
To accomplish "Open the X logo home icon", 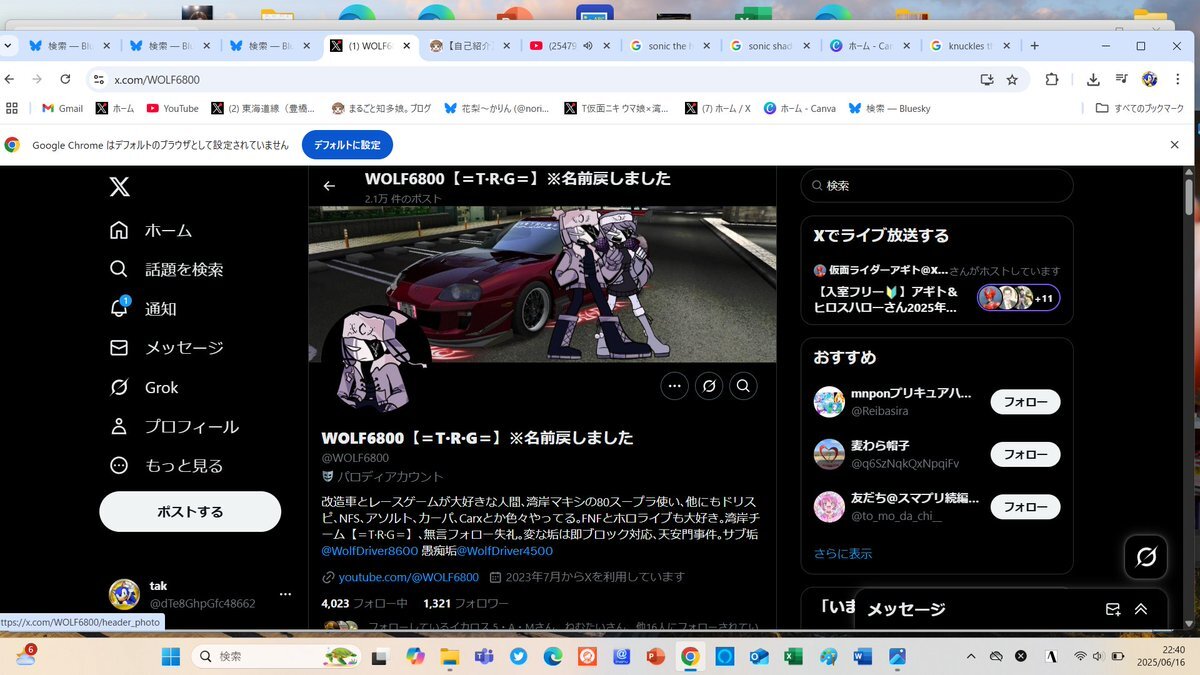I will (x=119, y=187).
